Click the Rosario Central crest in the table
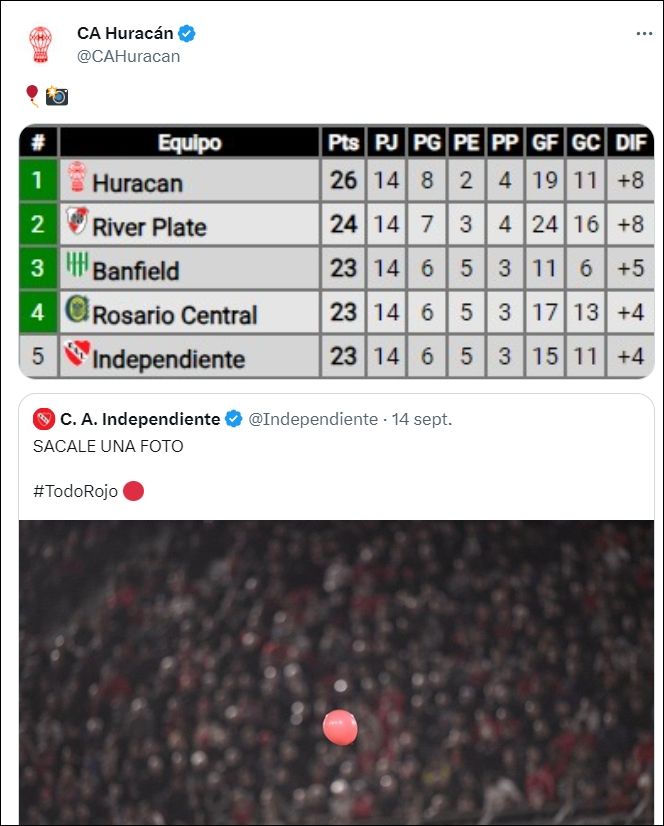This screenshot has width=664, height=826. tap(76, 310)
